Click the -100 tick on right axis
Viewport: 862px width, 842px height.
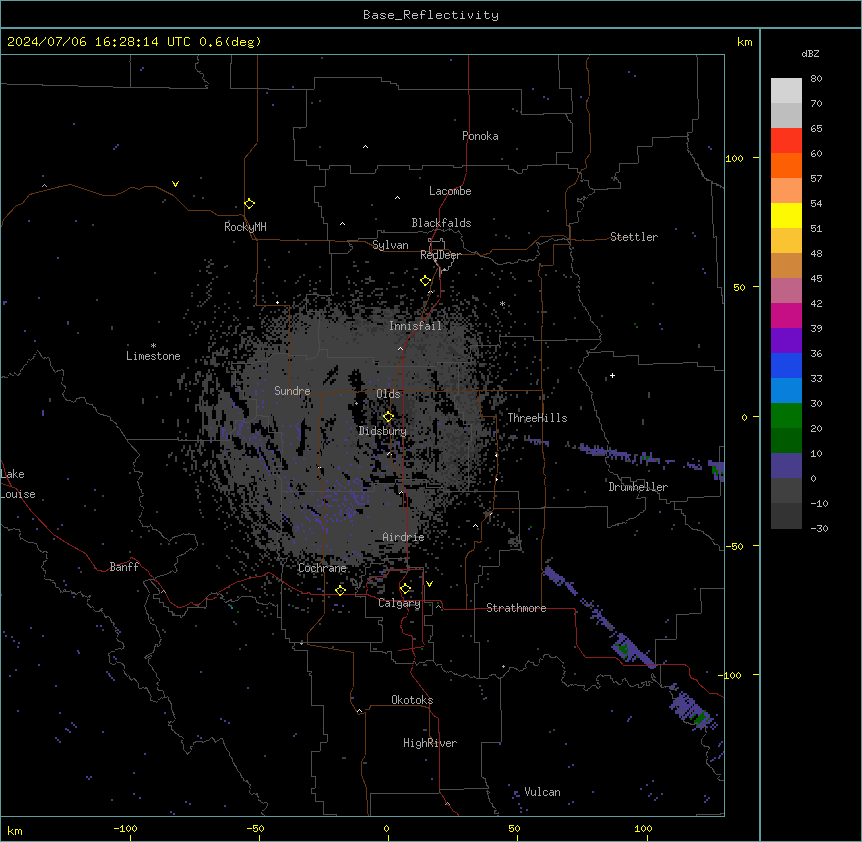pyautogui.click(x=731, y=675)
